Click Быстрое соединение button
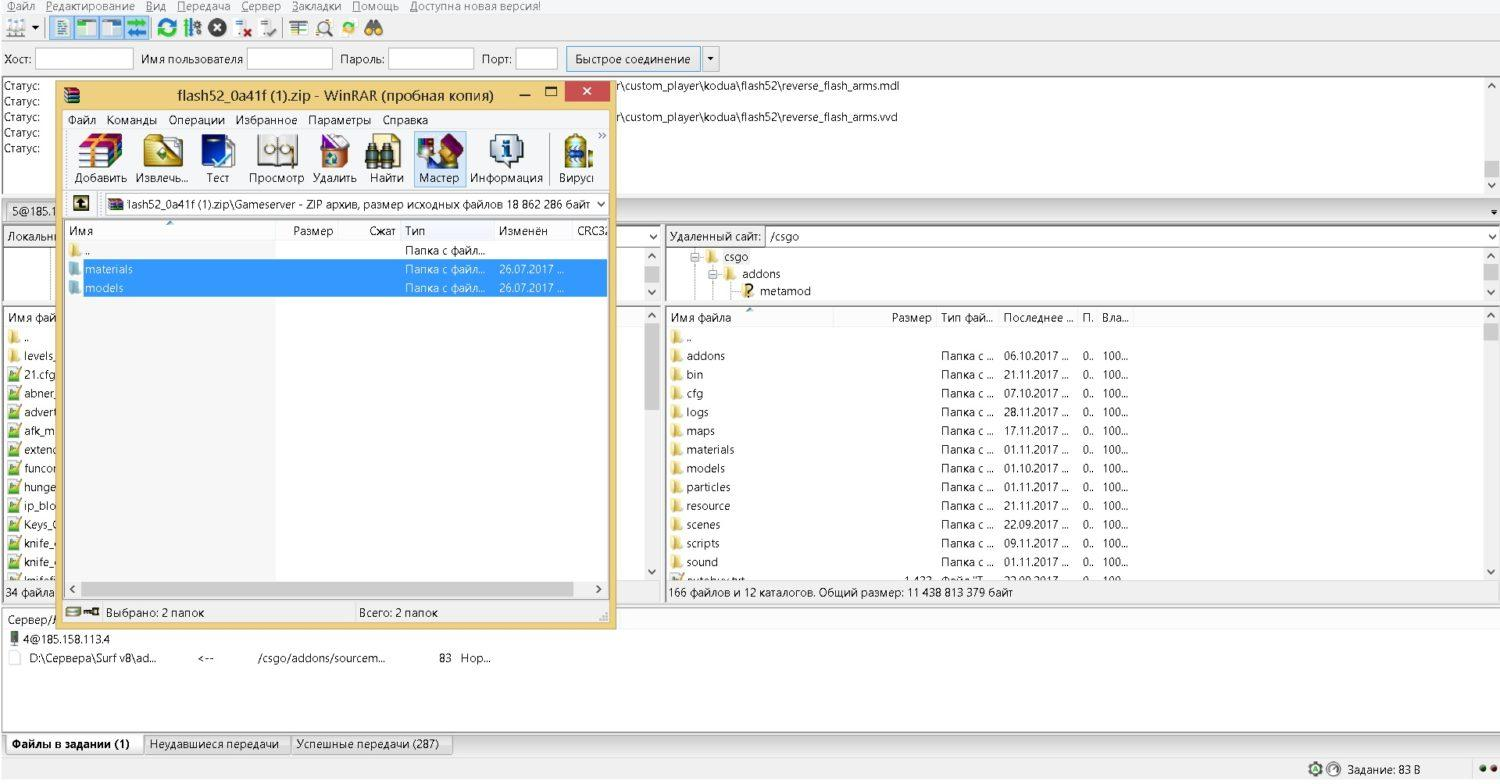 pyautogui.click(x=633, y=59)
